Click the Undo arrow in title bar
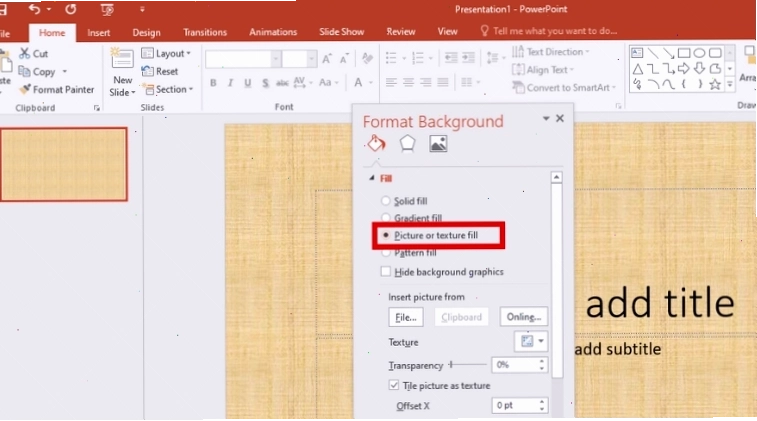This screenshot has width=757, height=421. pyautogui.click(x=34, y=9)
